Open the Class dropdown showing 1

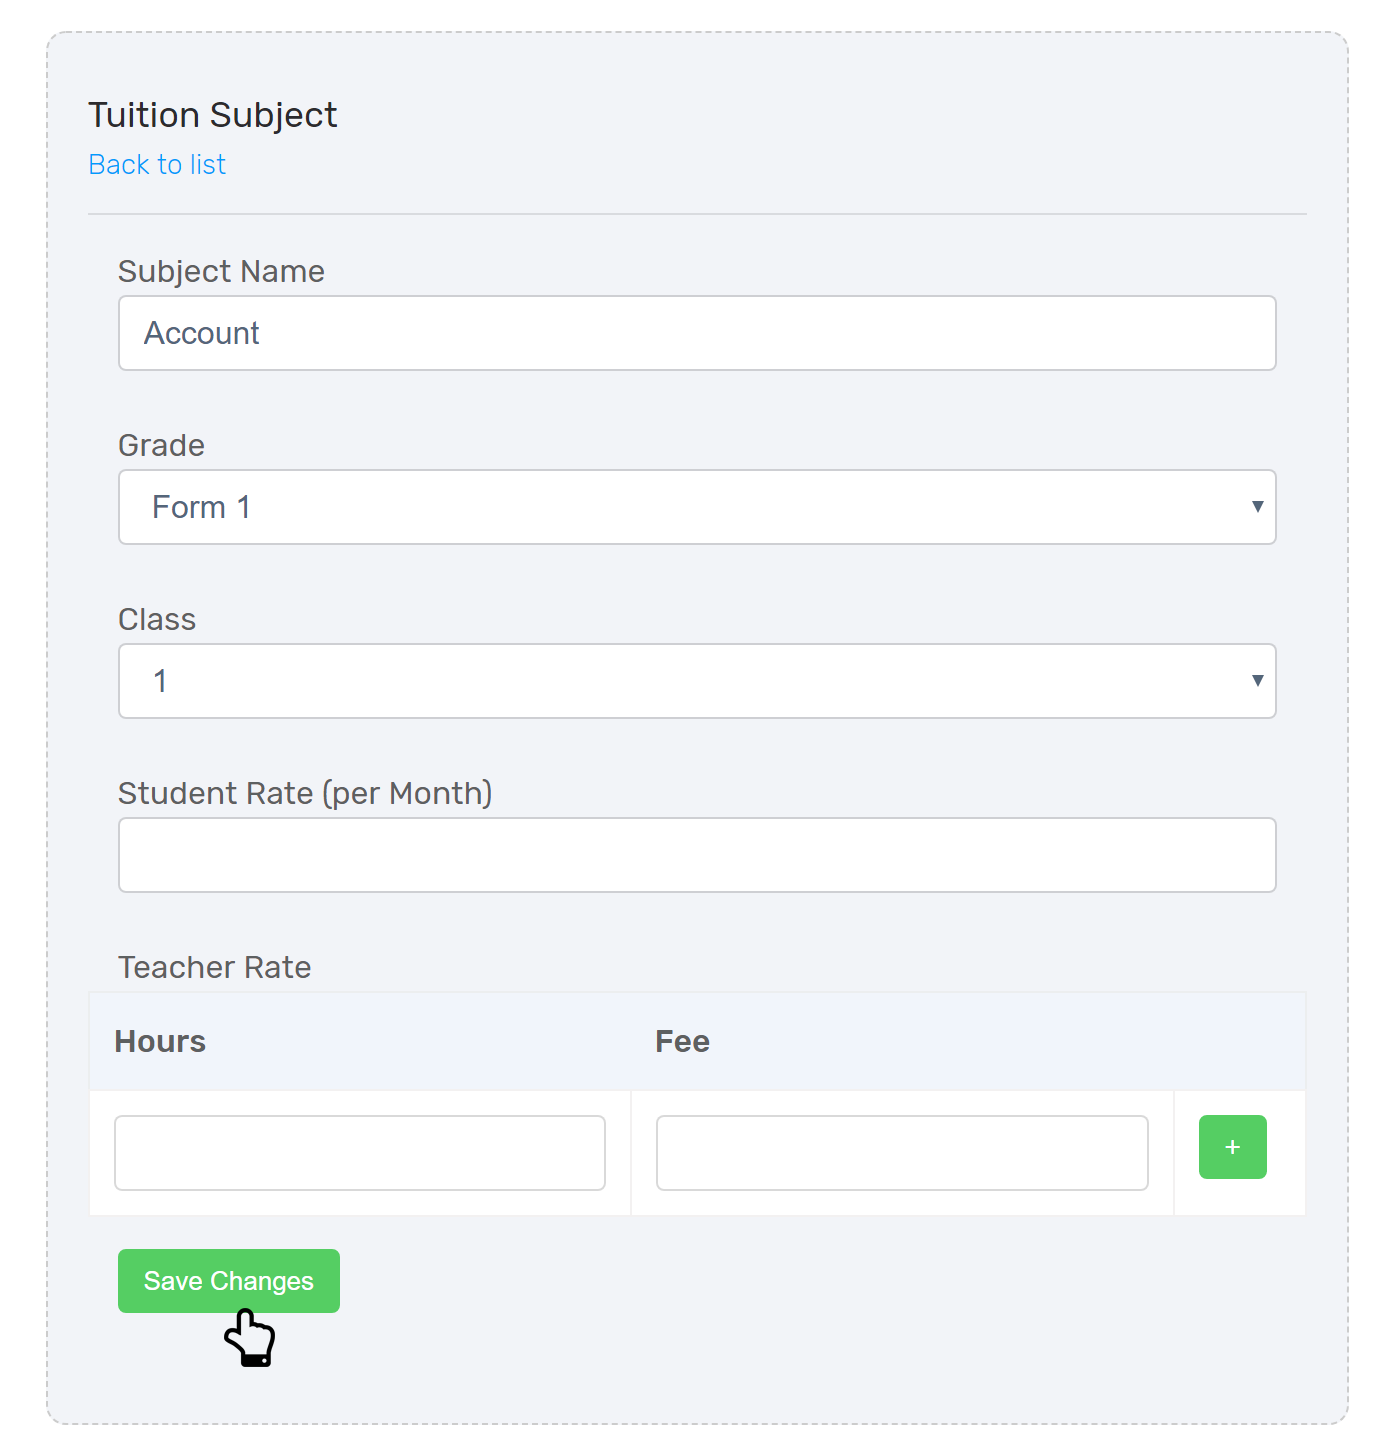tap(697, 681)
